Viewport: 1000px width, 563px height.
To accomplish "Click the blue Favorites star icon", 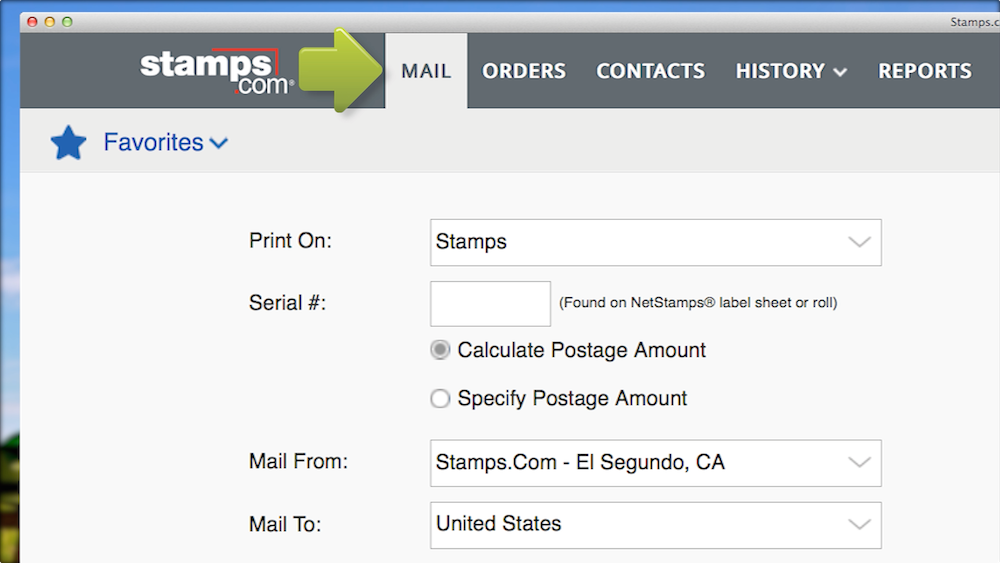I will 69,143.
